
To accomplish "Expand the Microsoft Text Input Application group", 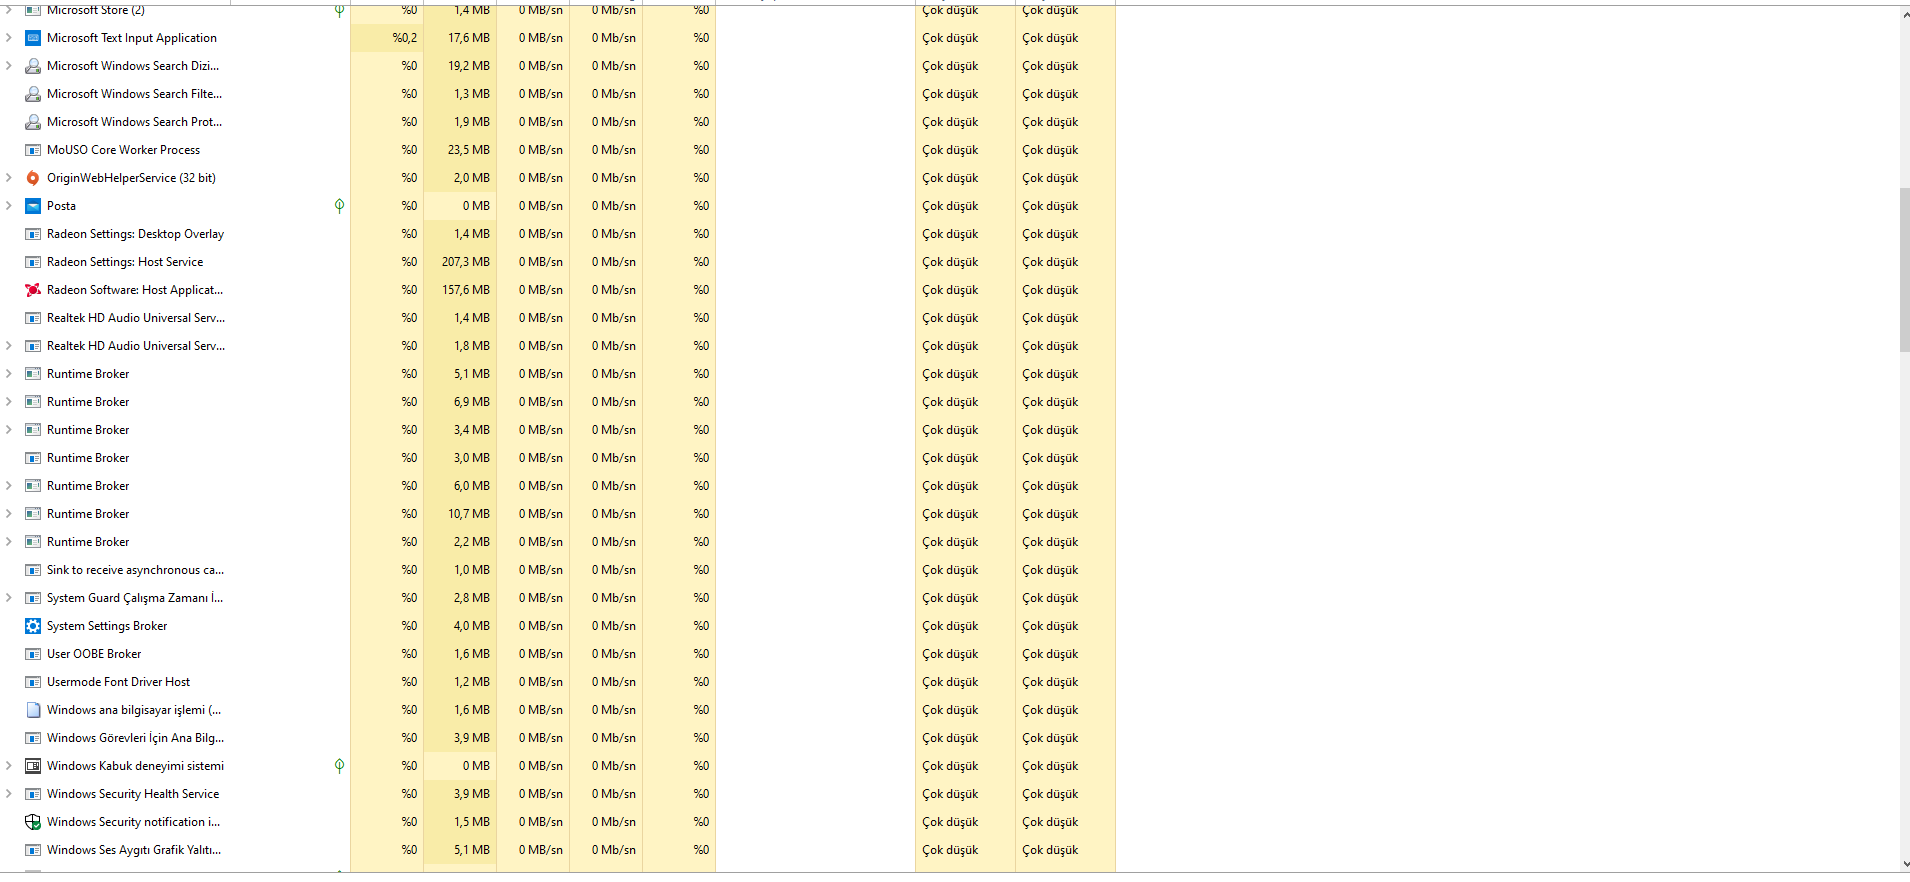I will (x=9, y=38).
